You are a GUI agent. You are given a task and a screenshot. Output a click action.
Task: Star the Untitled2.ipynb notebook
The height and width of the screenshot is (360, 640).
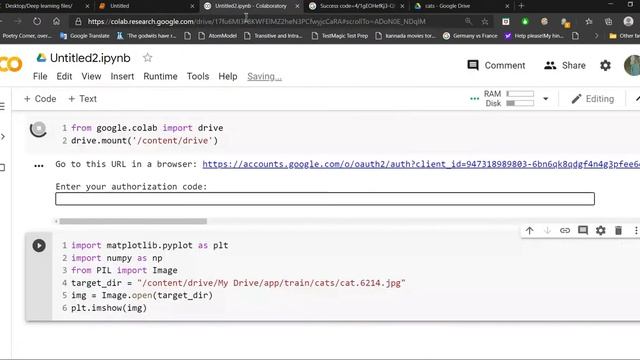tap(147, 58)
